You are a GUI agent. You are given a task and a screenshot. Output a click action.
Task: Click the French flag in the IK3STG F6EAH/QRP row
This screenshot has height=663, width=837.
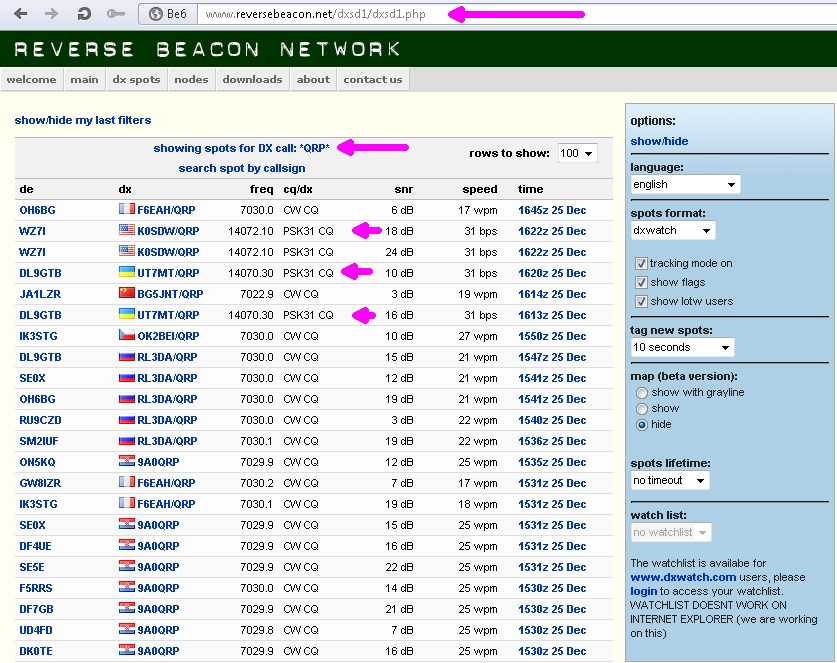coord(127,503)
